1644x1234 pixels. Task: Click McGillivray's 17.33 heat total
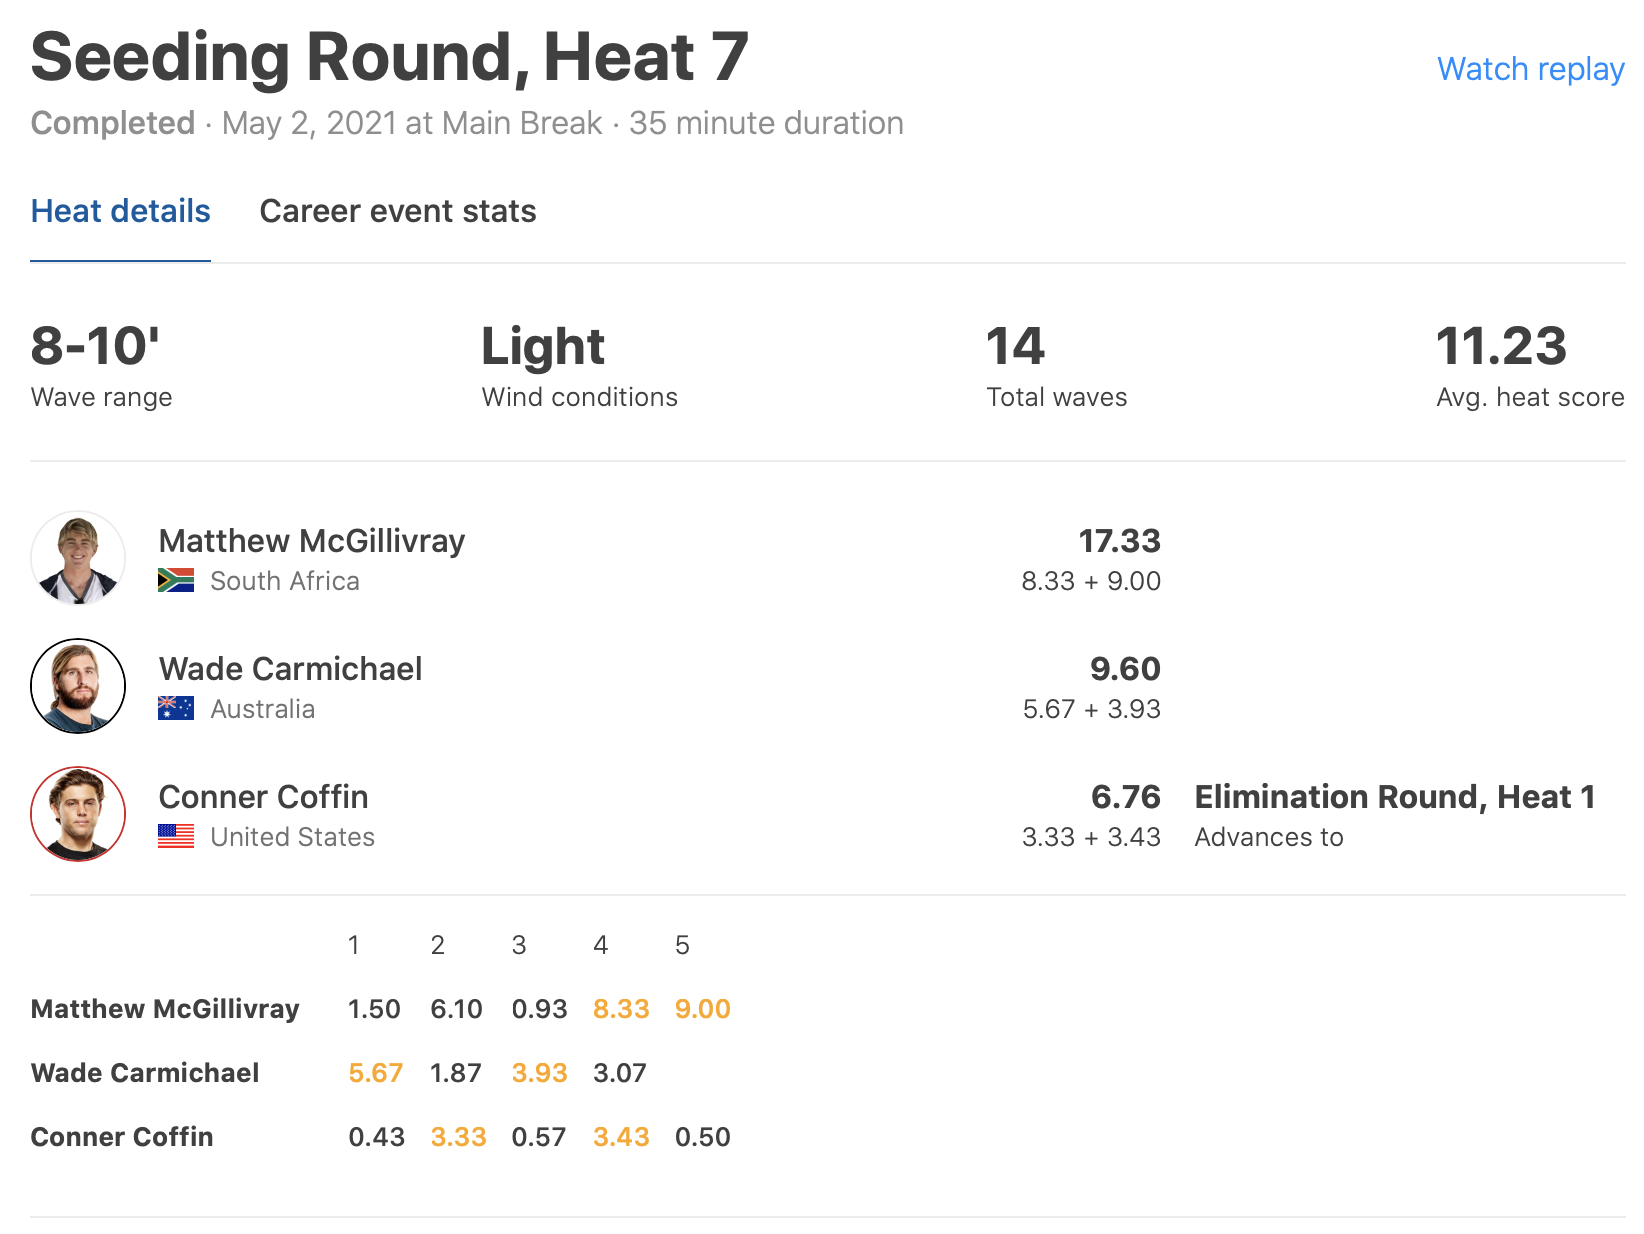[x=1119, y=541]
